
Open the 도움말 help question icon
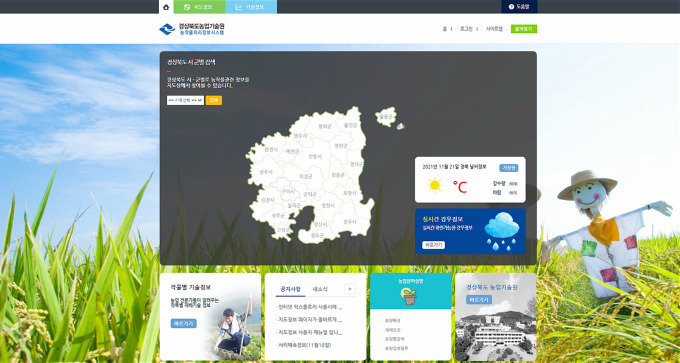tap(519, 7)
